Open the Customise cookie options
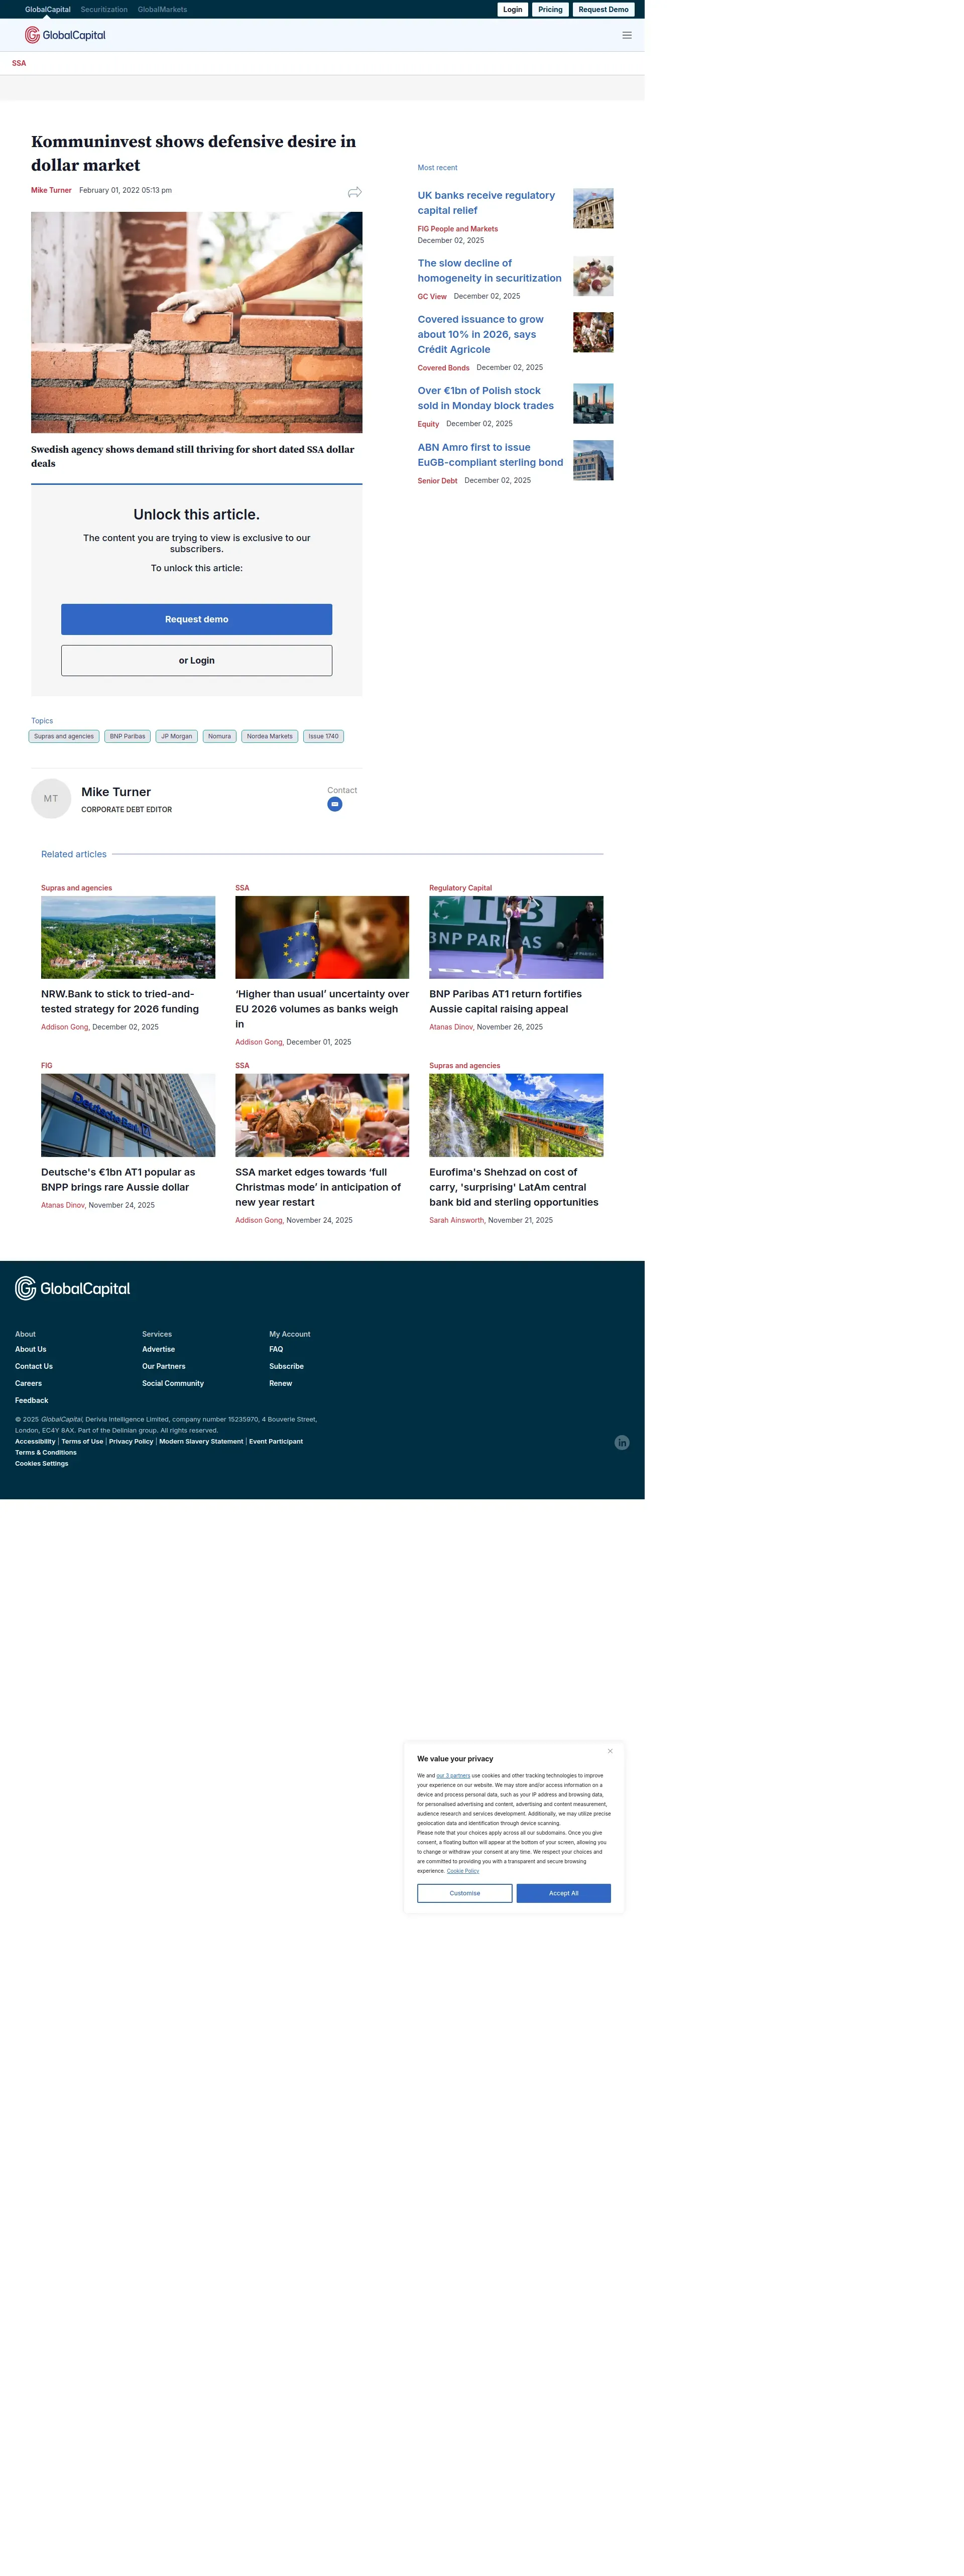The width and height of the screenshot is (964, 2576). (464, 1893)
